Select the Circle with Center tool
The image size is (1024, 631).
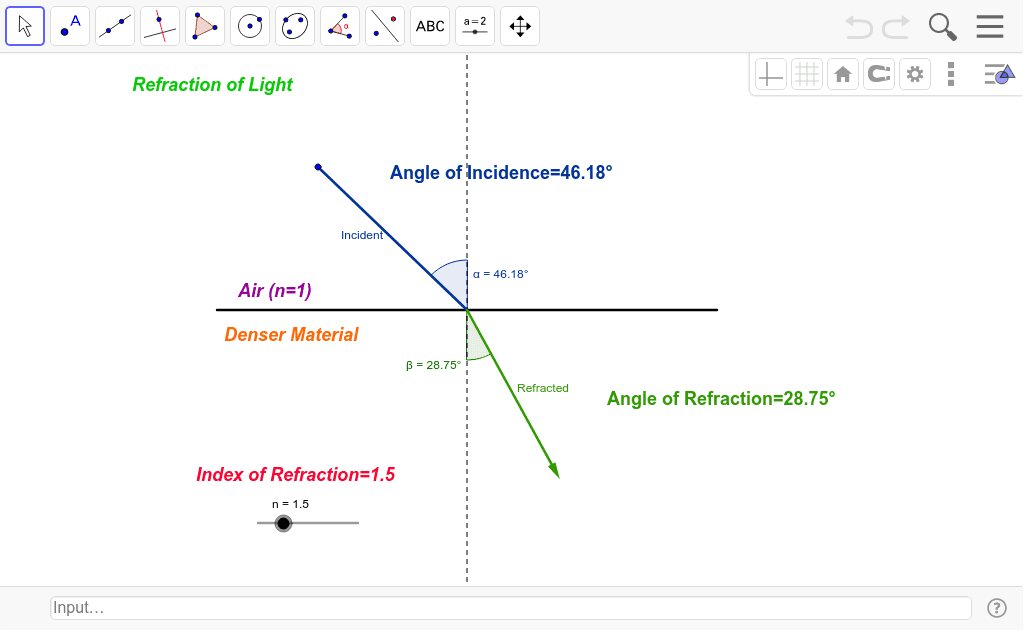[250, 26]
